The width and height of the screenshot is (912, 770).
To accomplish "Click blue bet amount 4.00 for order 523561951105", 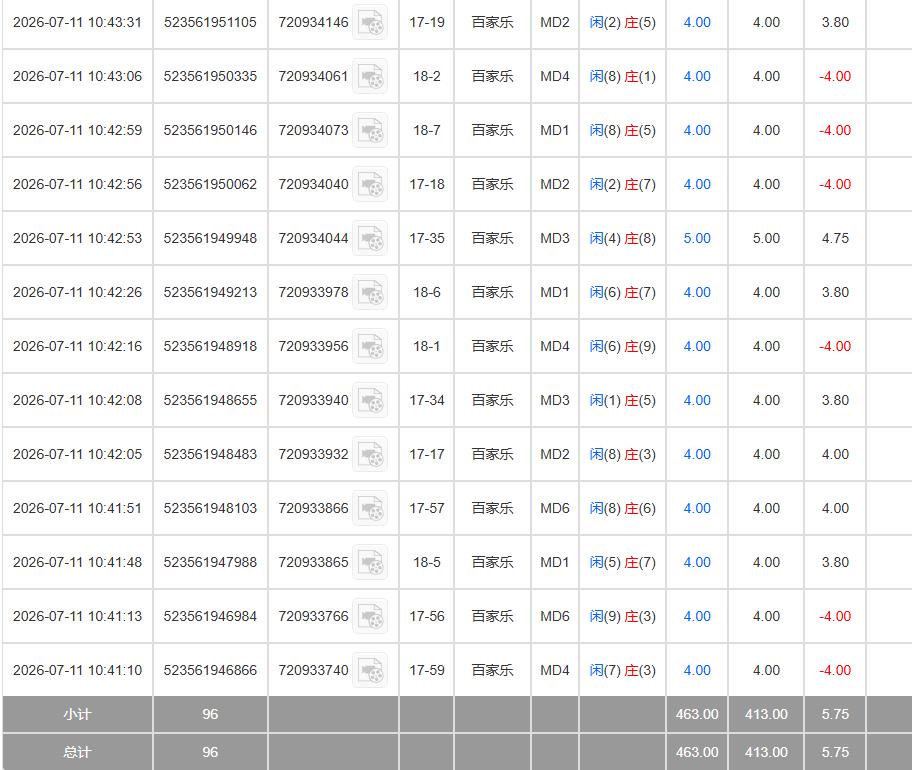I will [x=697, y=23].
